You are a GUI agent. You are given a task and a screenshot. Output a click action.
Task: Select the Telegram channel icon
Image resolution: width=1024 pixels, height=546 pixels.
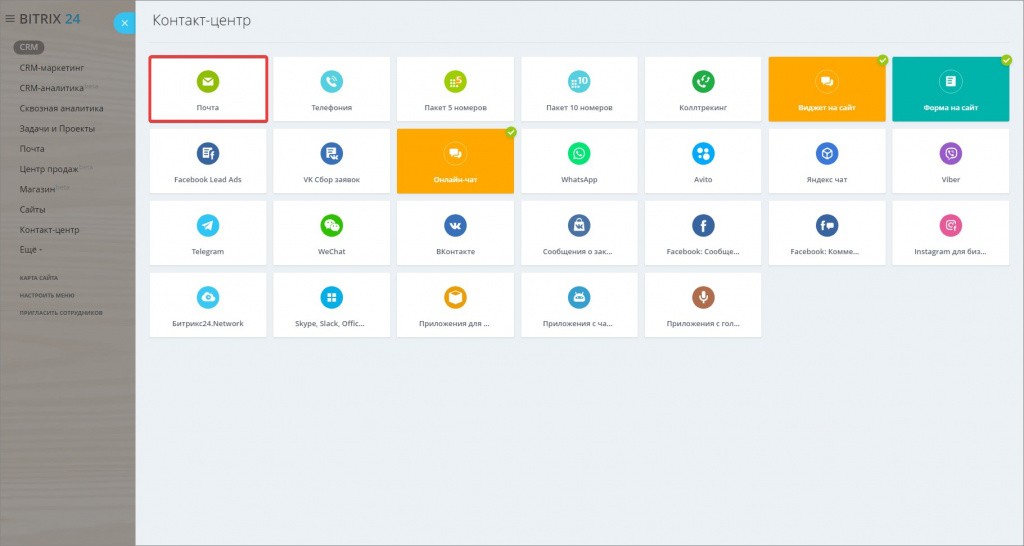[x=208, y=225]
